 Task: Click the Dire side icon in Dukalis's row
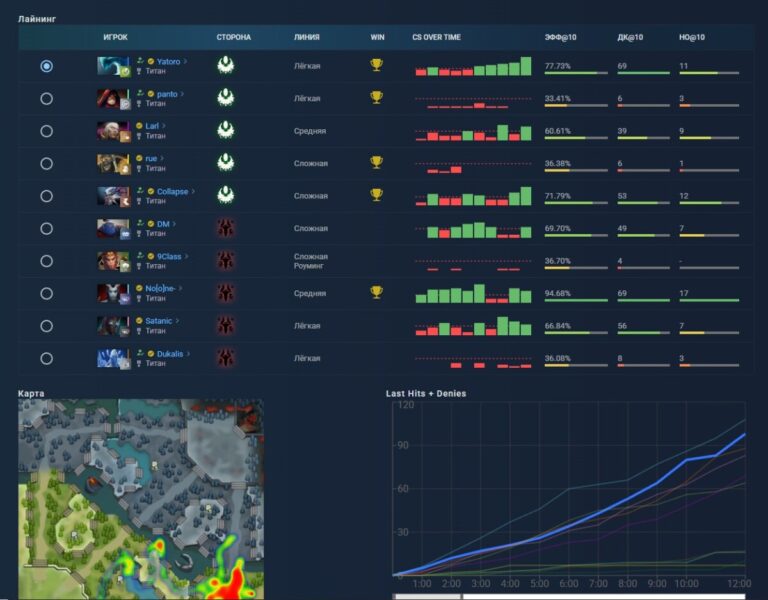click(x=226, y=358)
